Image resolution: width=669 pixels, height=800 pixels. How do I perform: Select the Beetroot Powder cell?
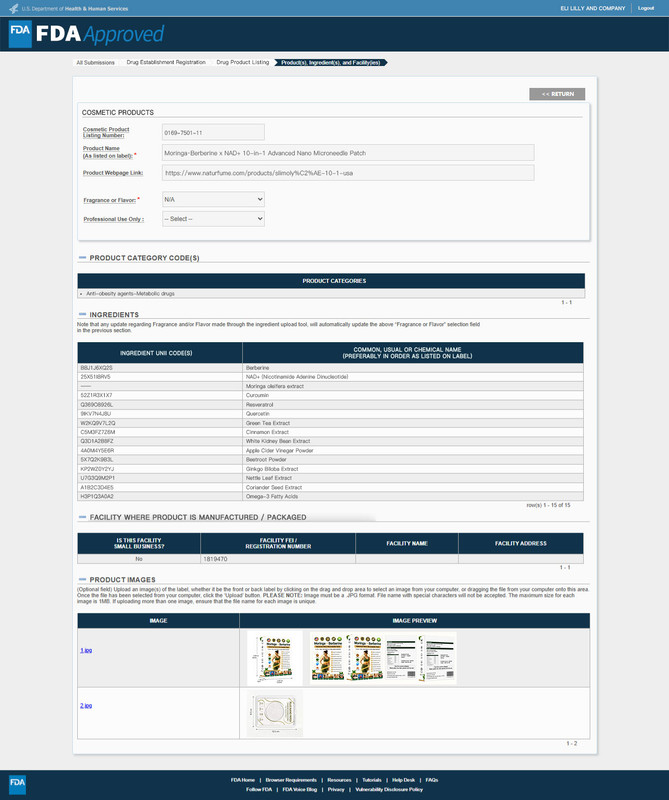coord(413,460)
